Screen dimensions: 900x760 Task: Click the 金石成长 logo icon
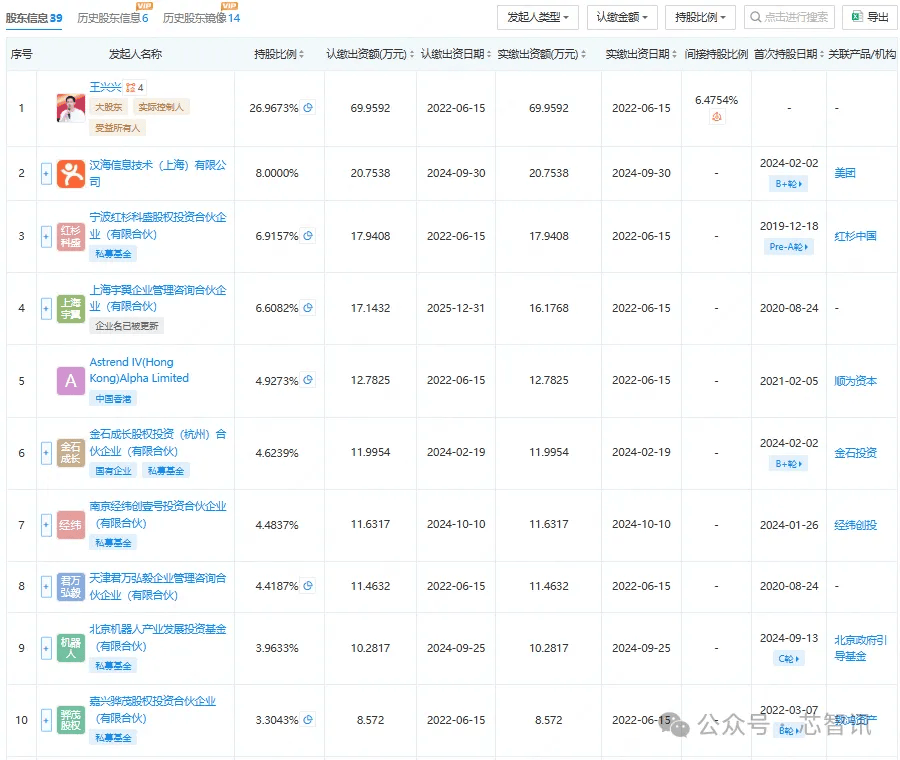(x=71, y=453)
